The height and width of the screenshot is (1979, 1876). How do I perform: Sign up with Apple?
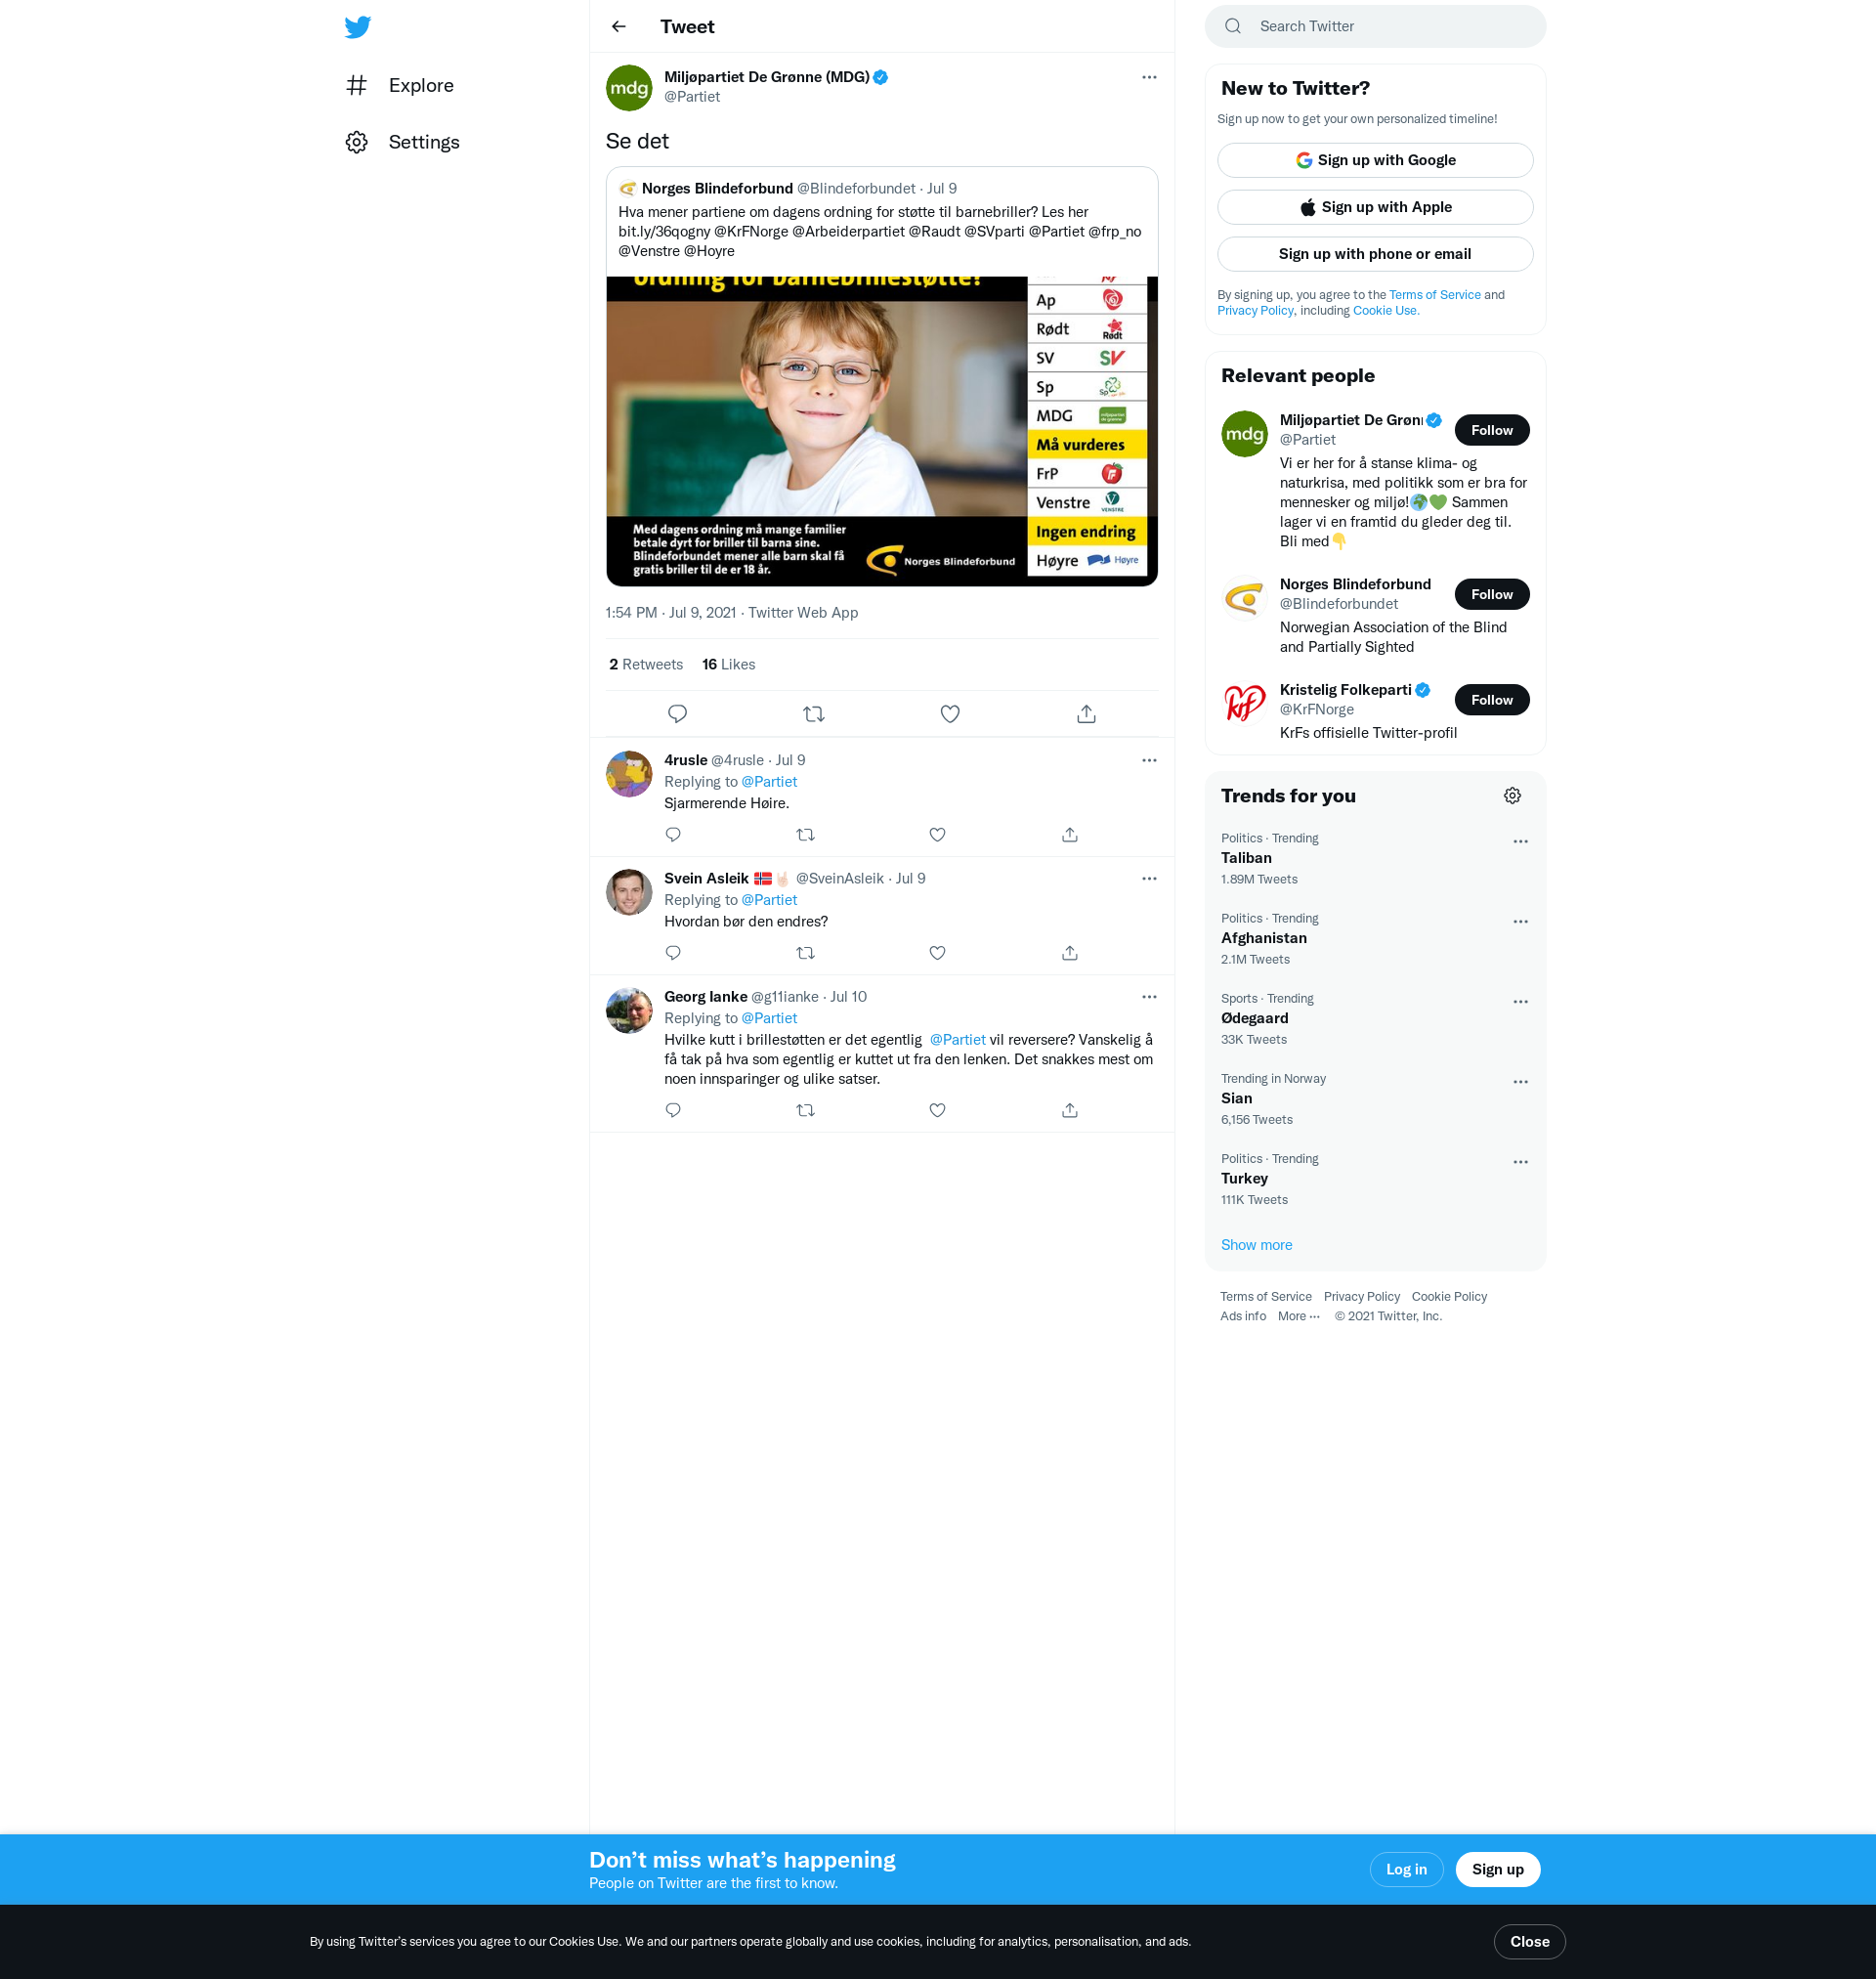tap(1375, 207)
